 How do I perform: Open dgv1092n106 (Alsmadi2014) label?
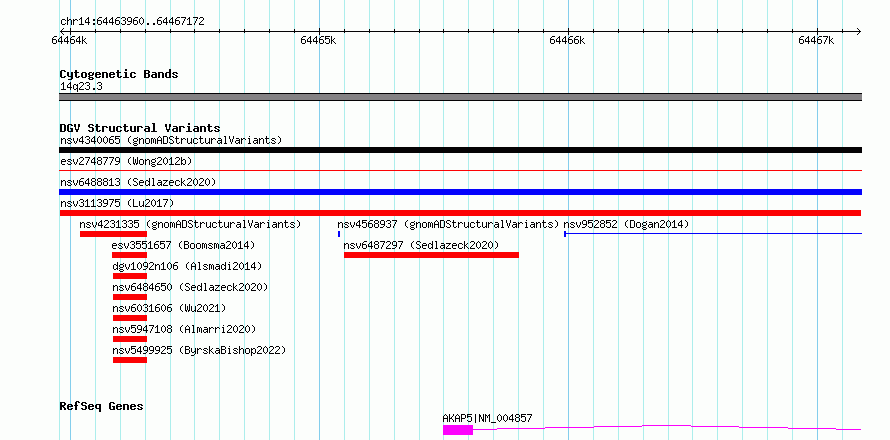tap(187, 266)
